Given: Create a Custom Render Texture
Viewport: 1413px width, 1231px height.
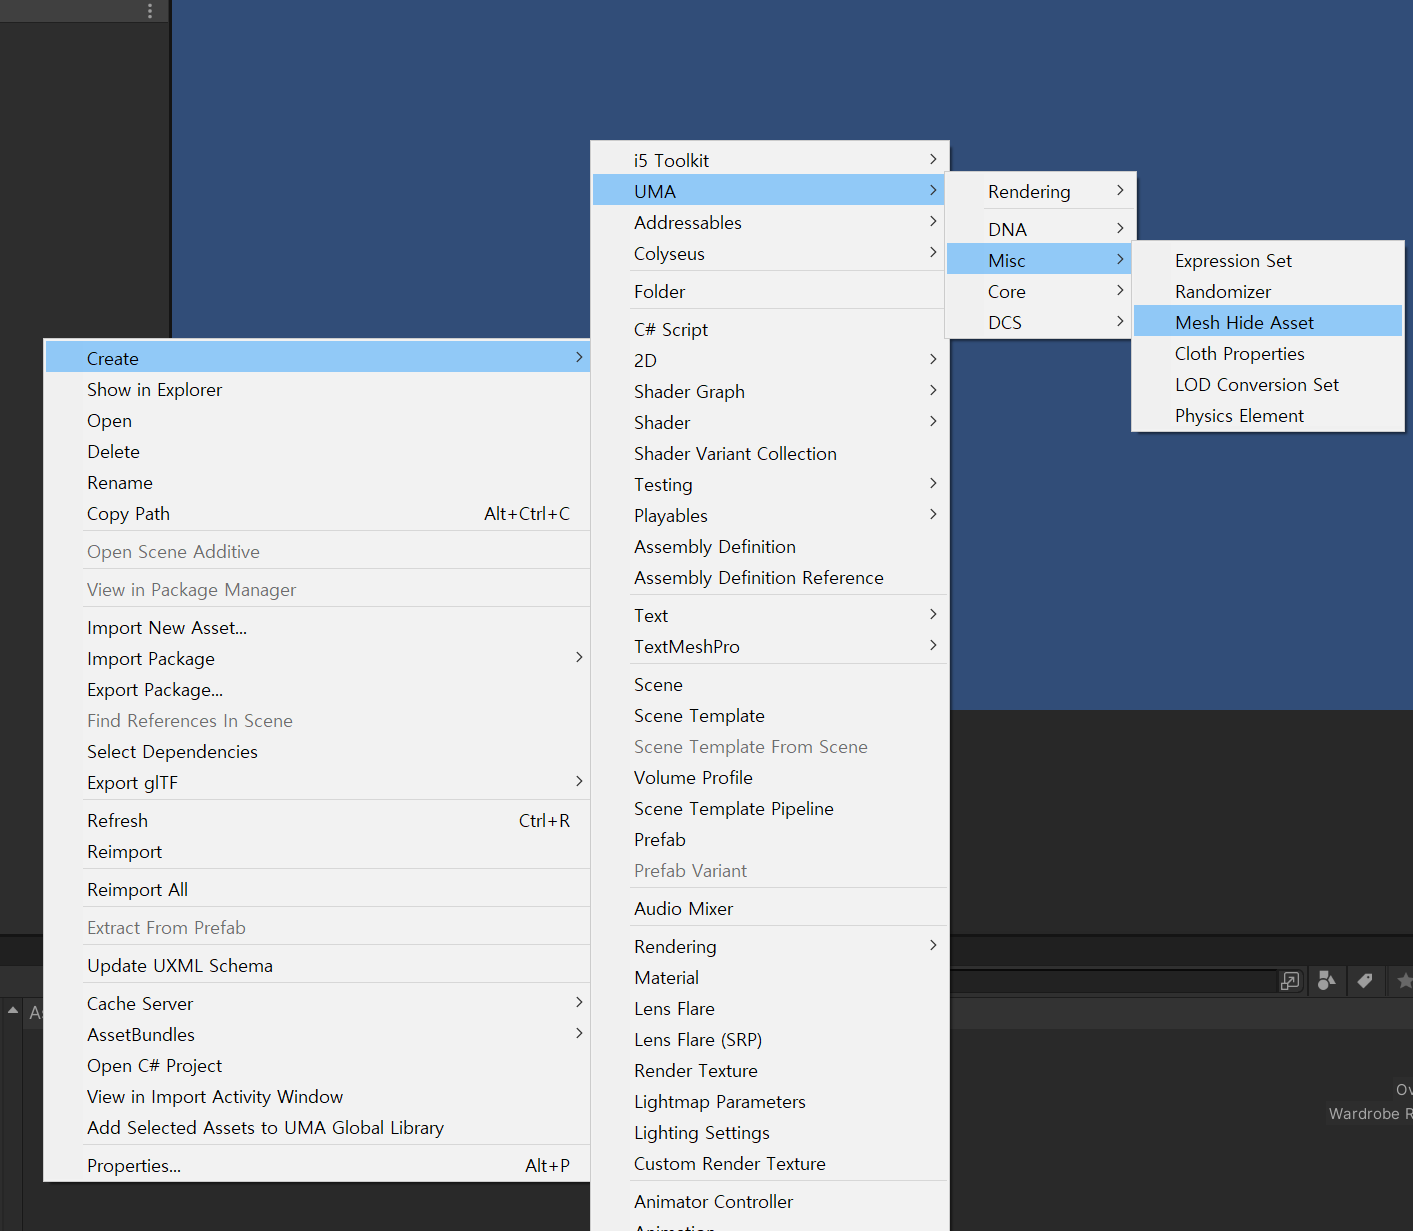Looking at the screenshot, I should (x=769, y=1163).
